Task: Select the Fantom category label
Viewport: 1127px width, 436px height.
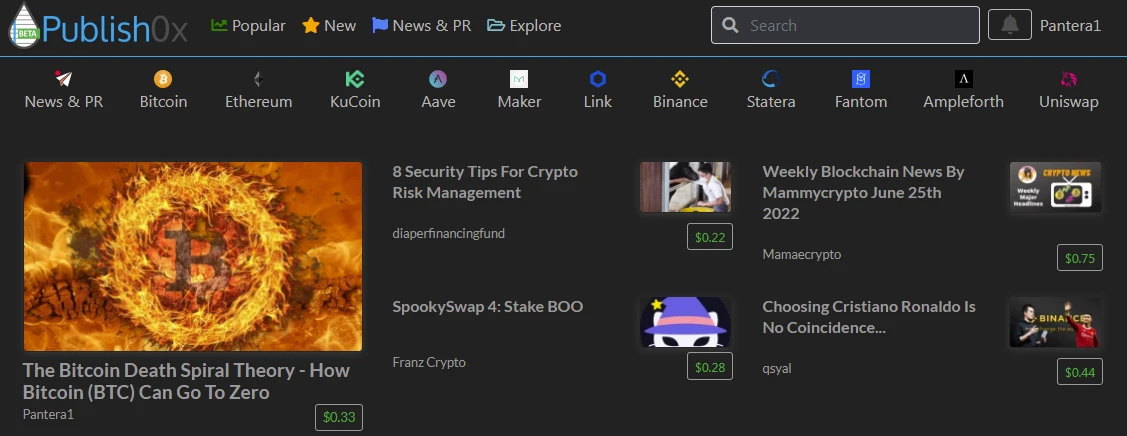Action: 861,101
